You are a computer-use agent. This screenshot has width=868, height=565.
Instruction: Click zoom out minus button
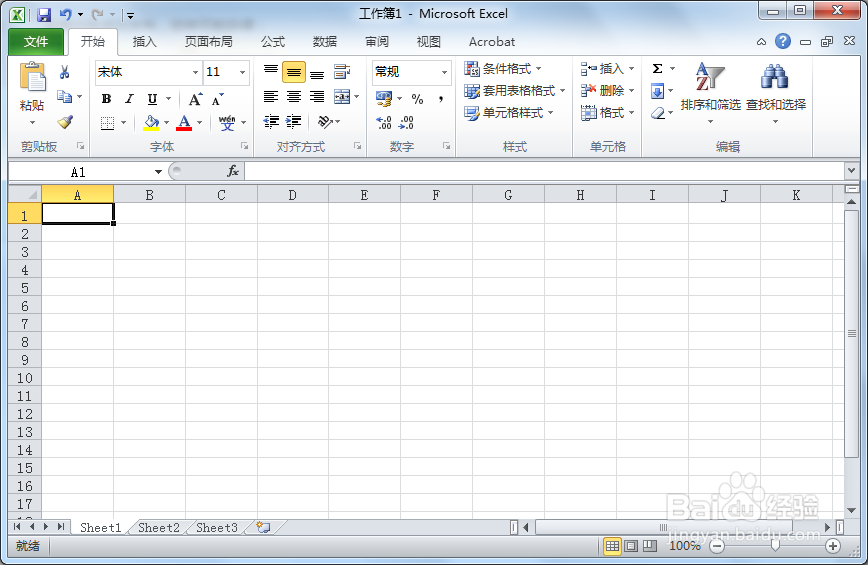click(x=717, y=547)
